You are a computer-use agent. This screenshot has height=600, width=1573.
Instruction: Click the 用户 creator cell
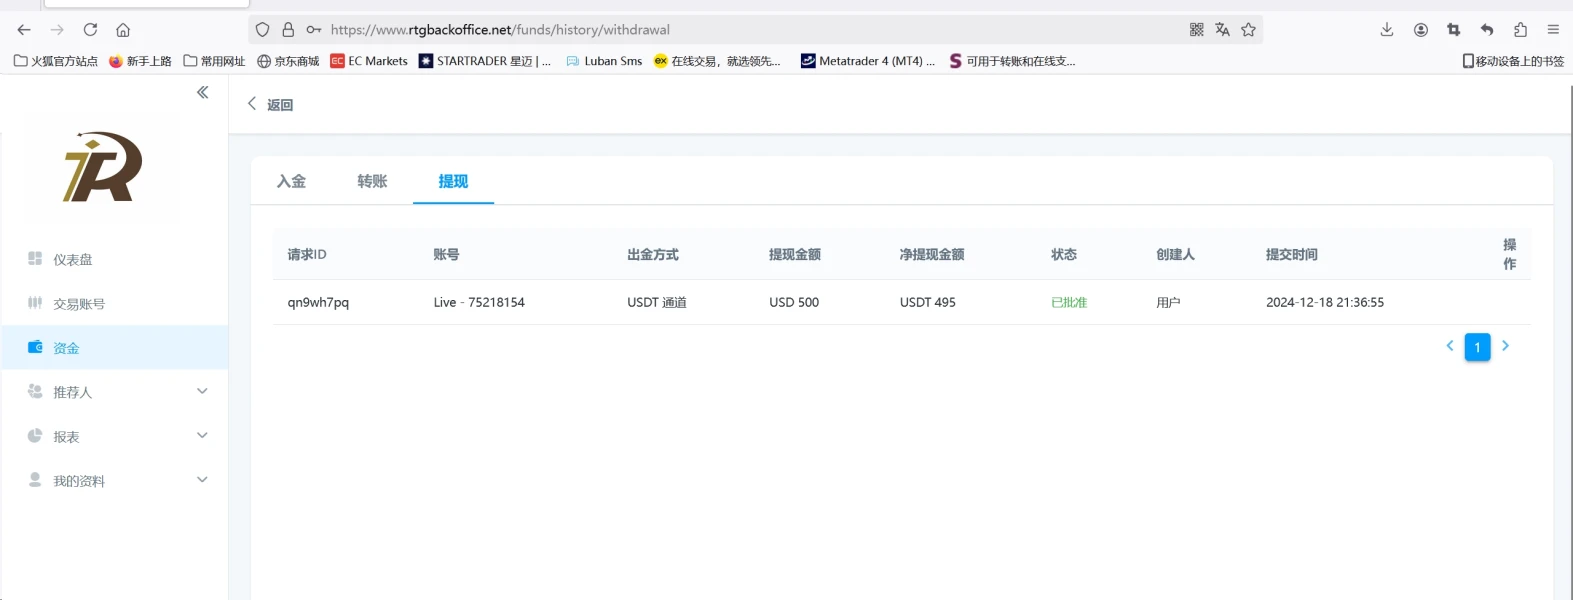1169,302
